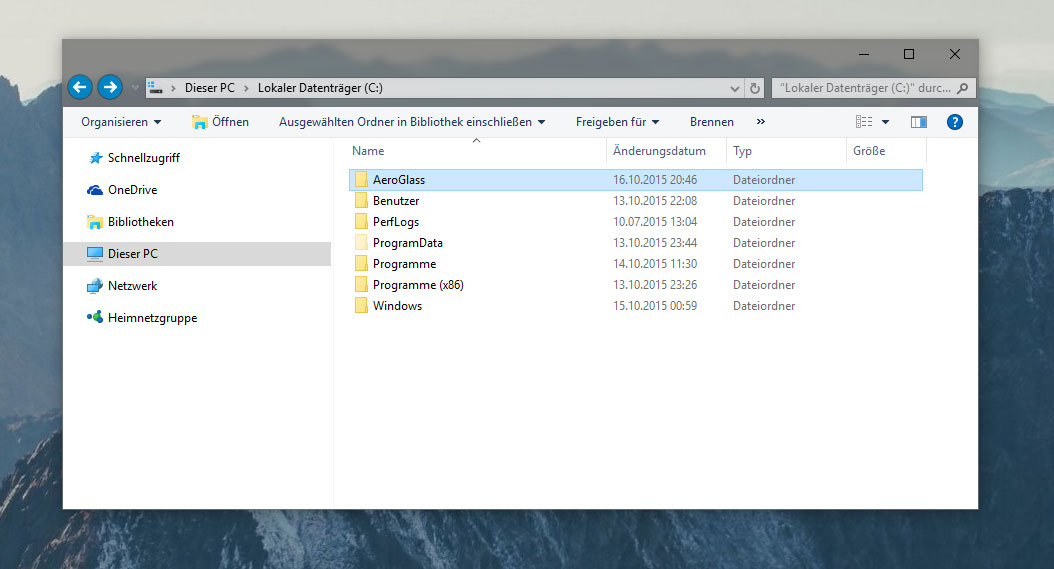Viewport: 1054px width, 569px height.
Task: Select the ProgramData folder name
Action: 407,243
